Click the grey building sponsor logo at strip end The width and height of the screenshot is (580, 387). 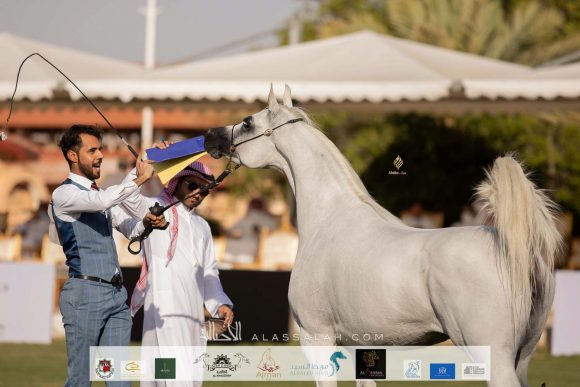point(474,370)
